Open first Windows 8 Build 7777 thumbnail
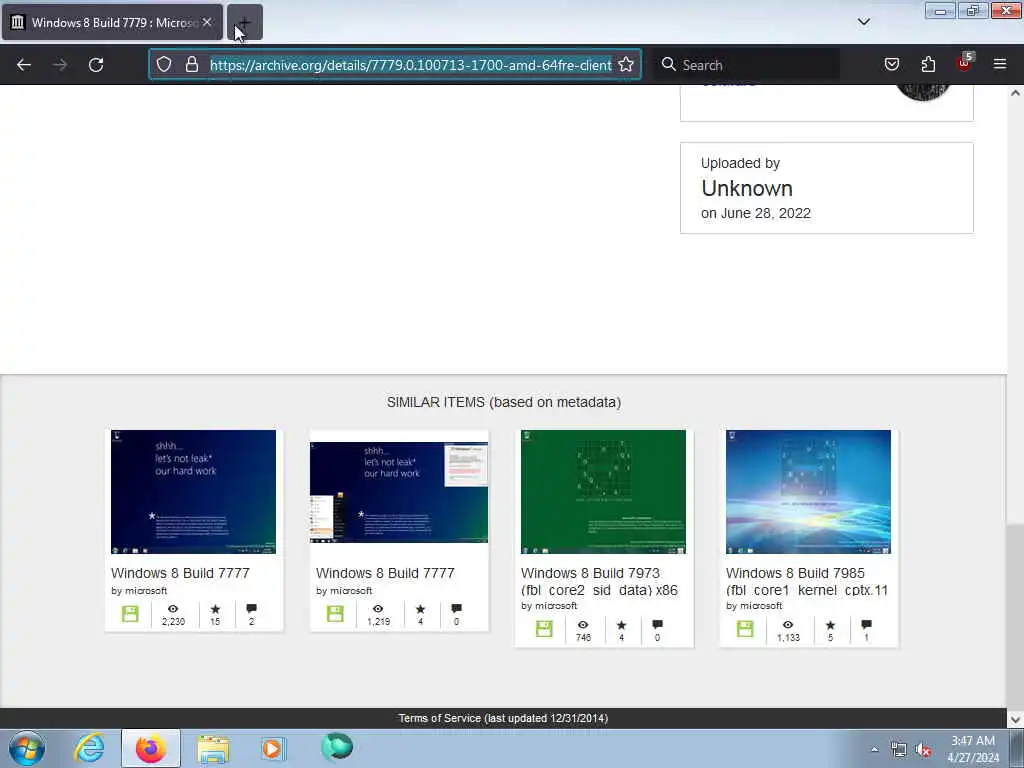 [x=193, y=492]
